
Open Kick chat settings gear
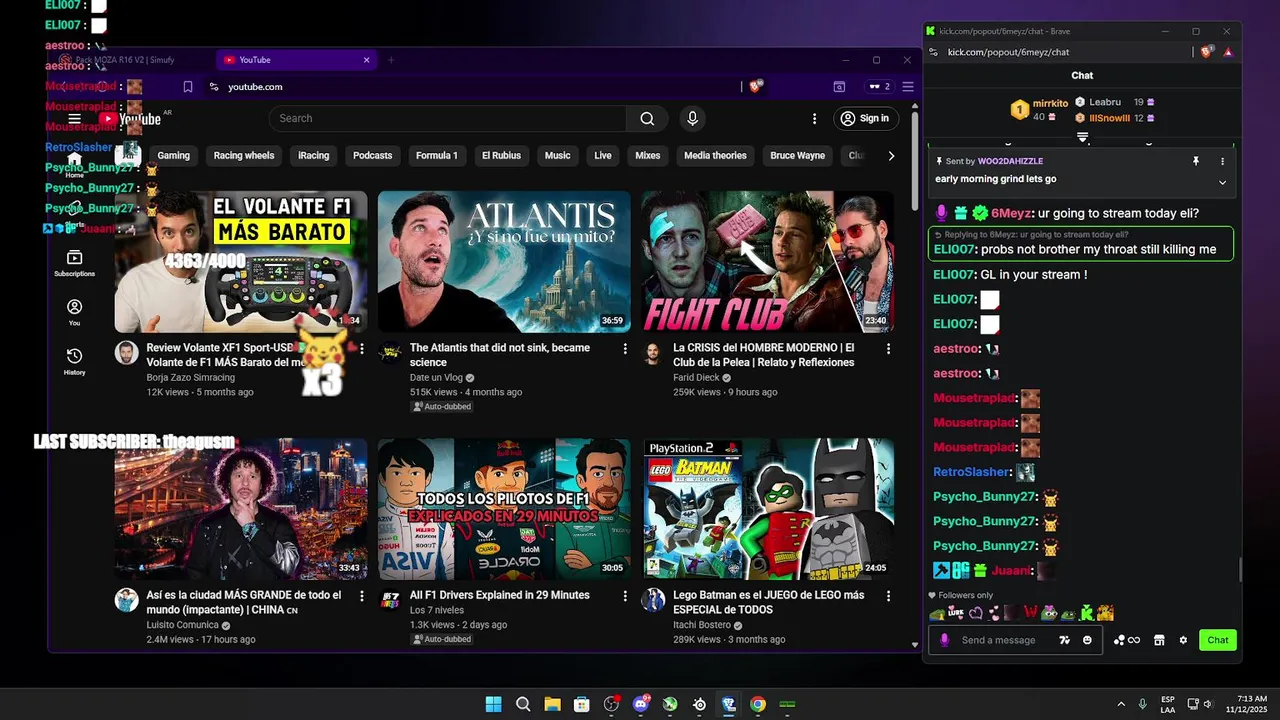click(1183, 640)
